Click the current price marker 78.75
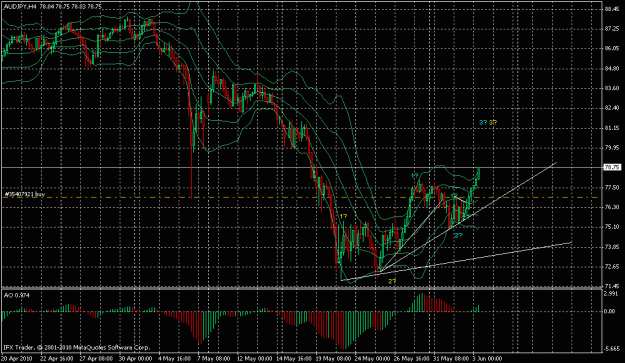 (x=612, y=167)
